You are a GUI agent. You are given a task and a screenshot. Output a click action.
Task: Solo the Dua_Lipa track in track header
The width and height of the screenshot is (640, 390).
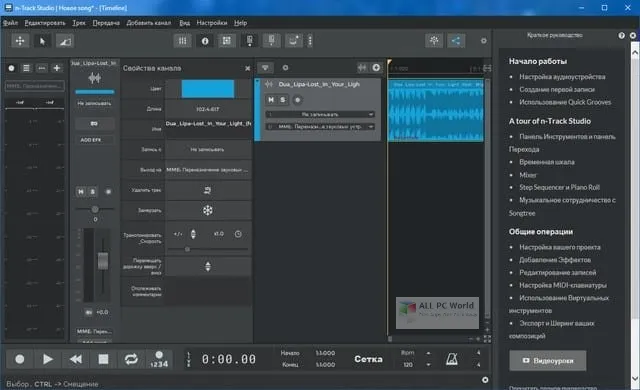coord(283,100)
